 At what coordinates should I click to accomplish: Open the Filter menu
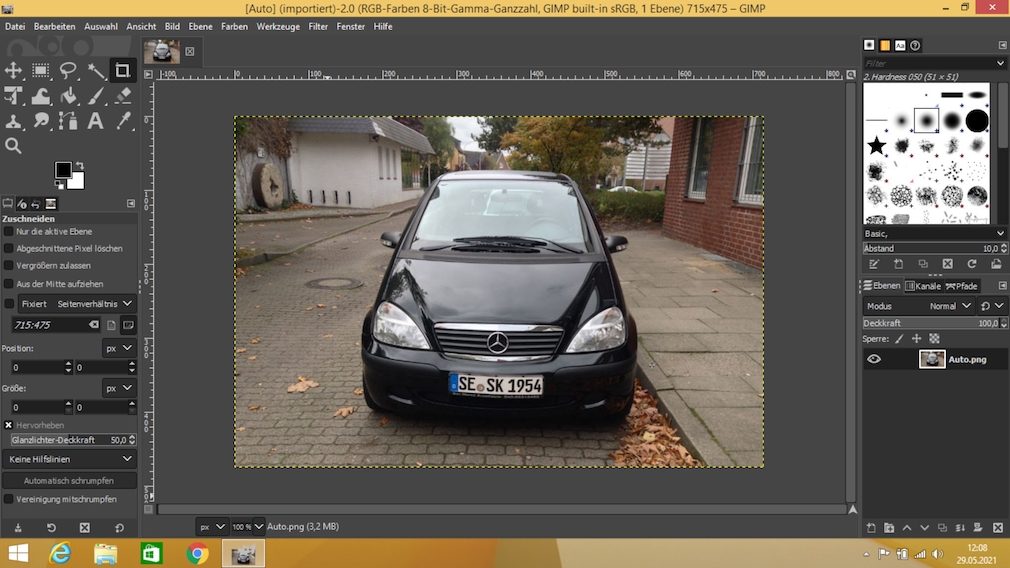318,26
